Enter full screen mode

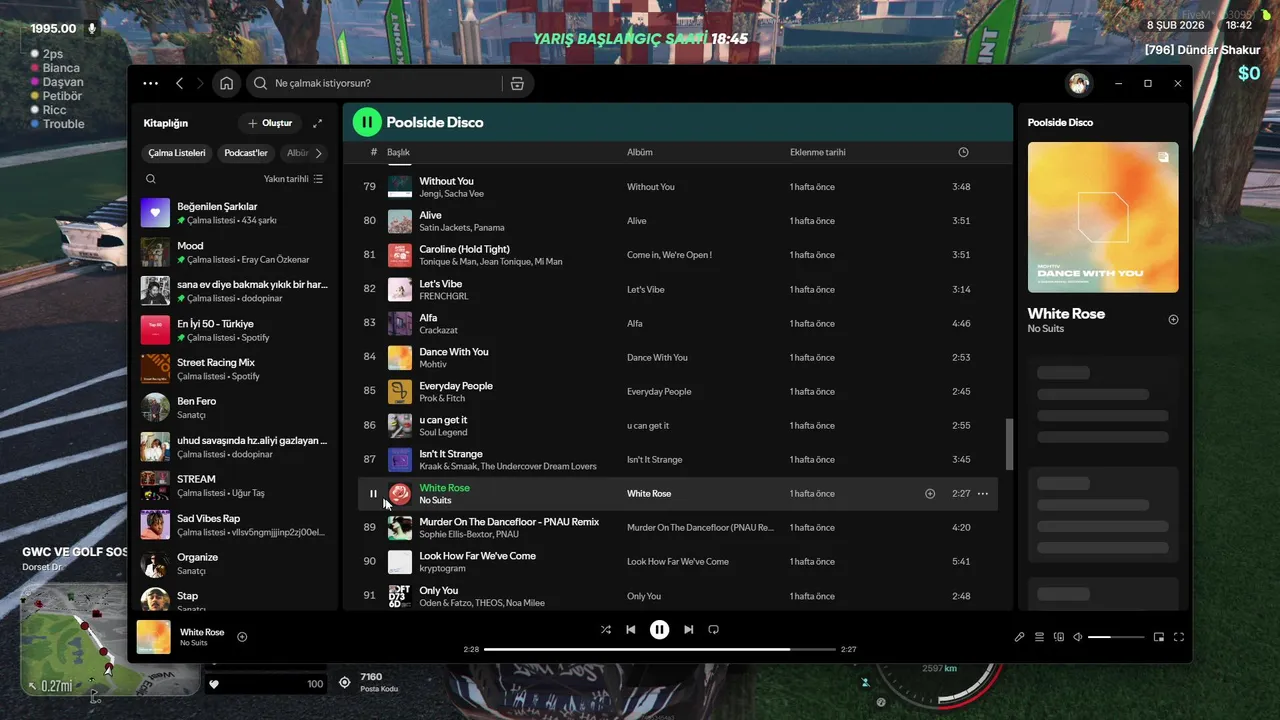click(x=1179, y=637)
